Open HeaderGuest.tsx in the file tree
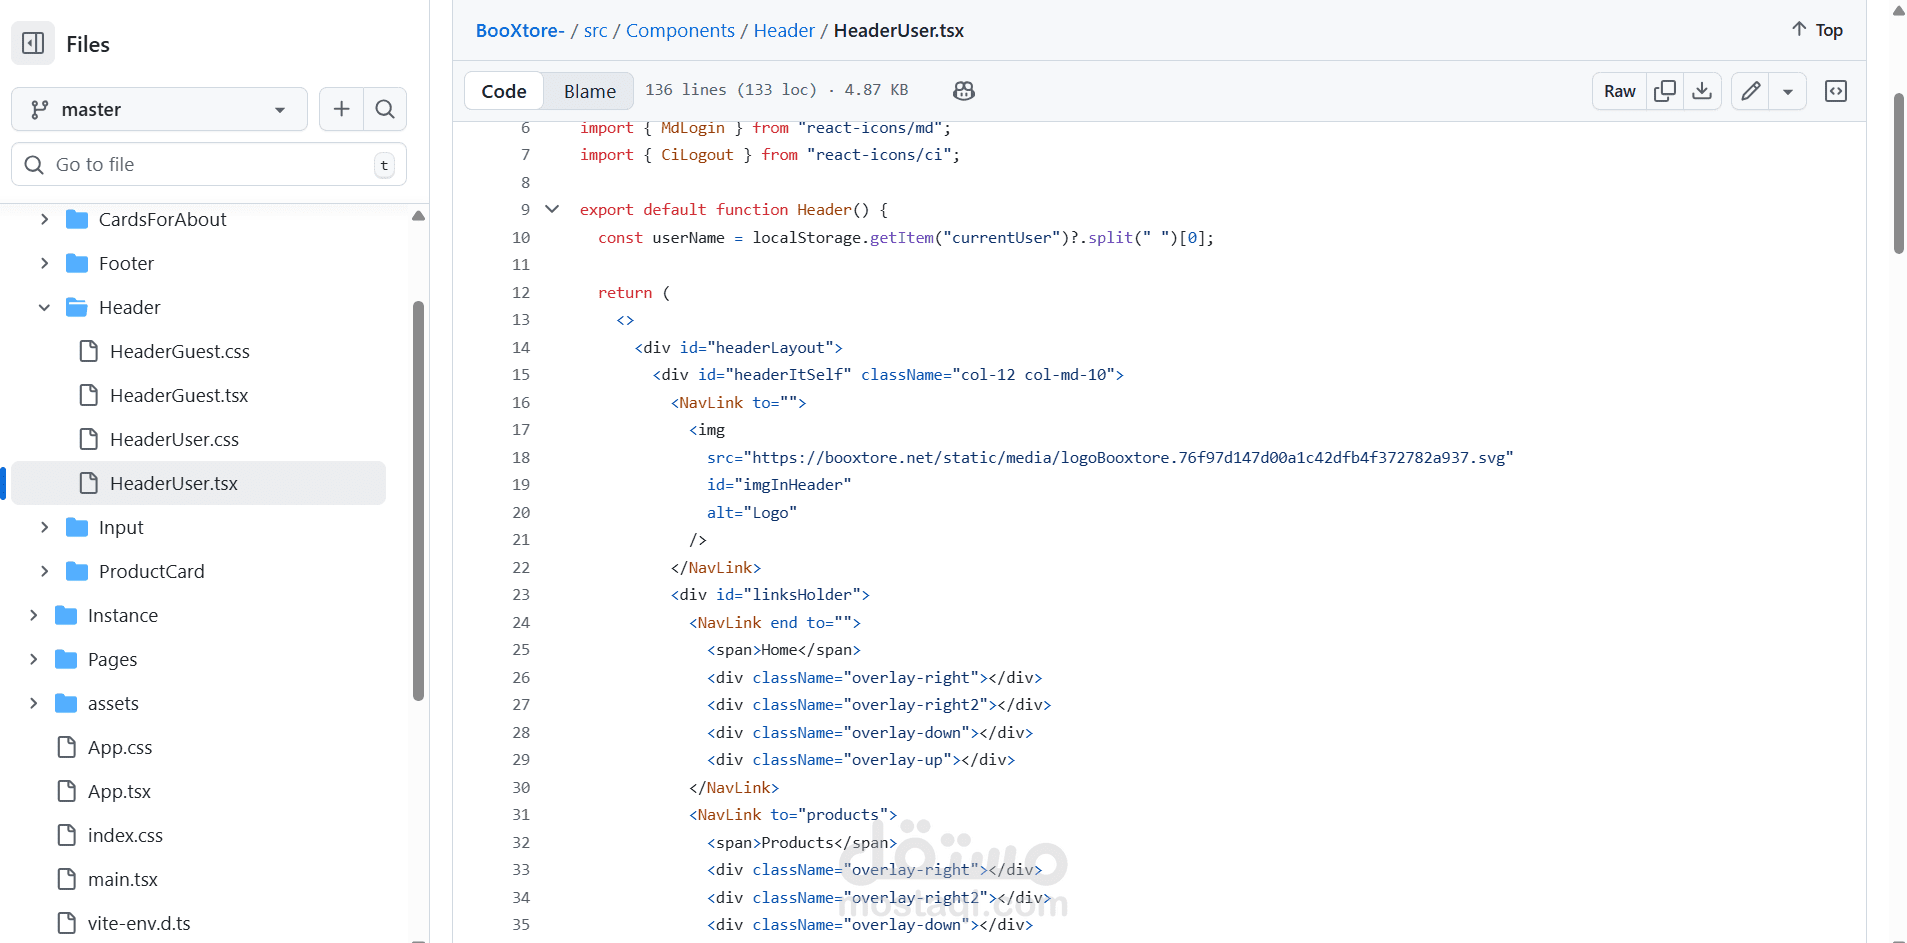1907x943 pixels. coord(179,396)
